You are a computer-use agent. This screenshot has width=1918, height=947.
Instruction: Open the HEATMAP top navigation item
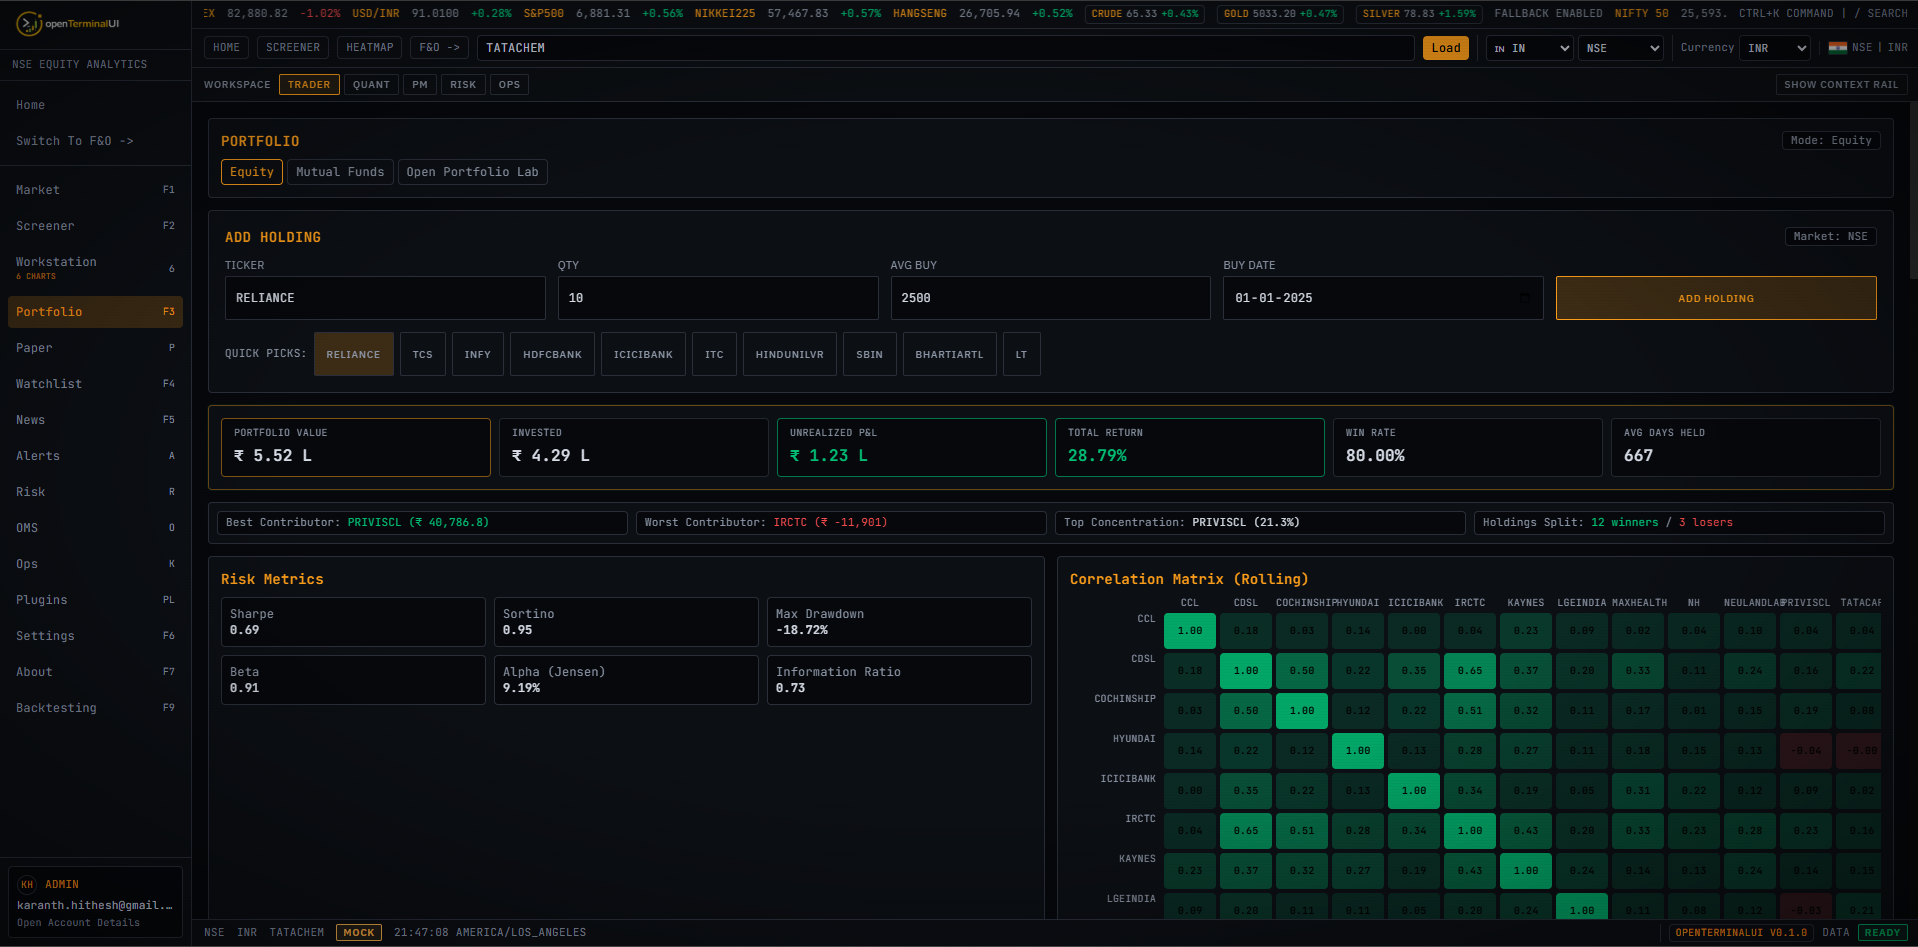[370, 48]
